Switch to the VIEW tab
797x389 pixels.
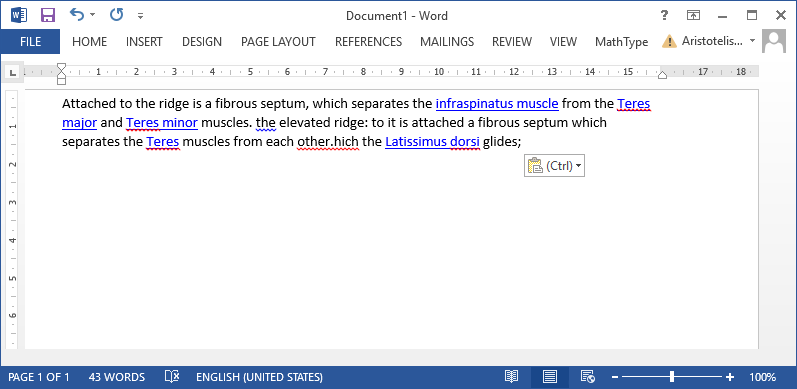[x=563, y=42]
